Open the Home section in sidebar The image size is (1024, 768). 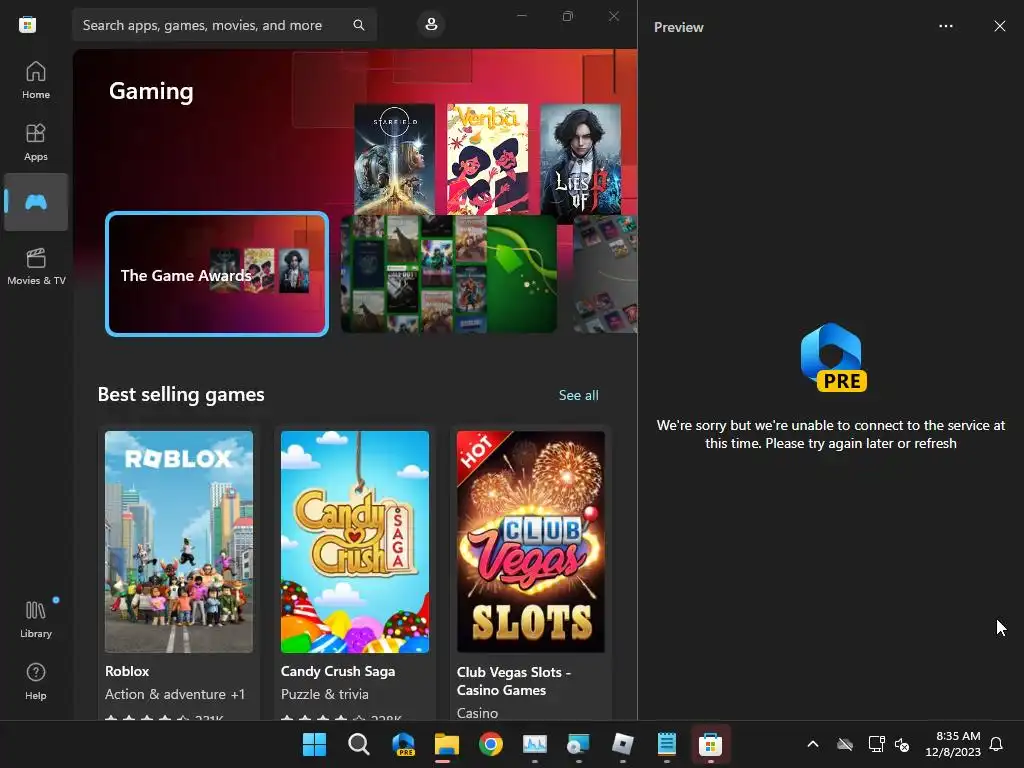[x=36, y=80]
